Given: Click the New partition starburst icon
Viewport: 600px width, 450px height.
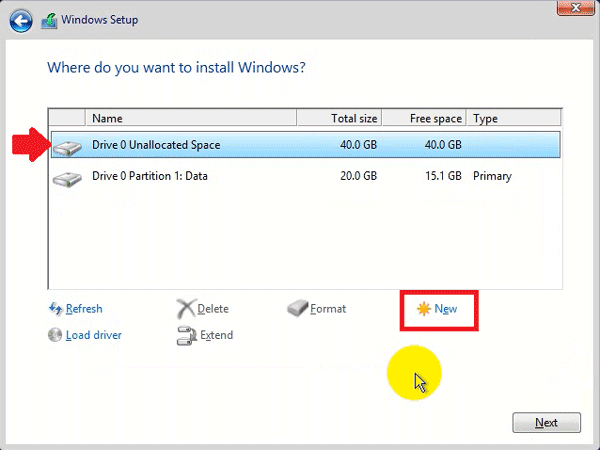Looking at the screenshot, I should (423, 309).
